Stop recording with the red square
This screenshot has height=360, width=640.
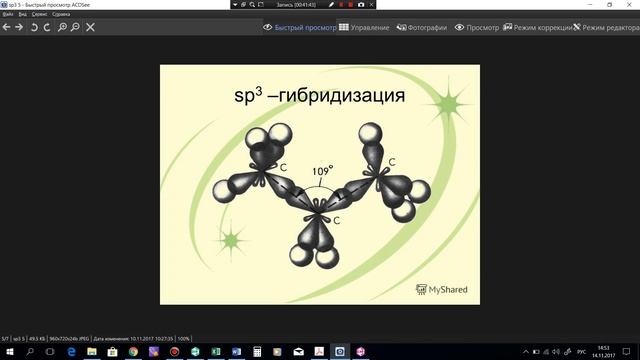(x=350, y=4)
